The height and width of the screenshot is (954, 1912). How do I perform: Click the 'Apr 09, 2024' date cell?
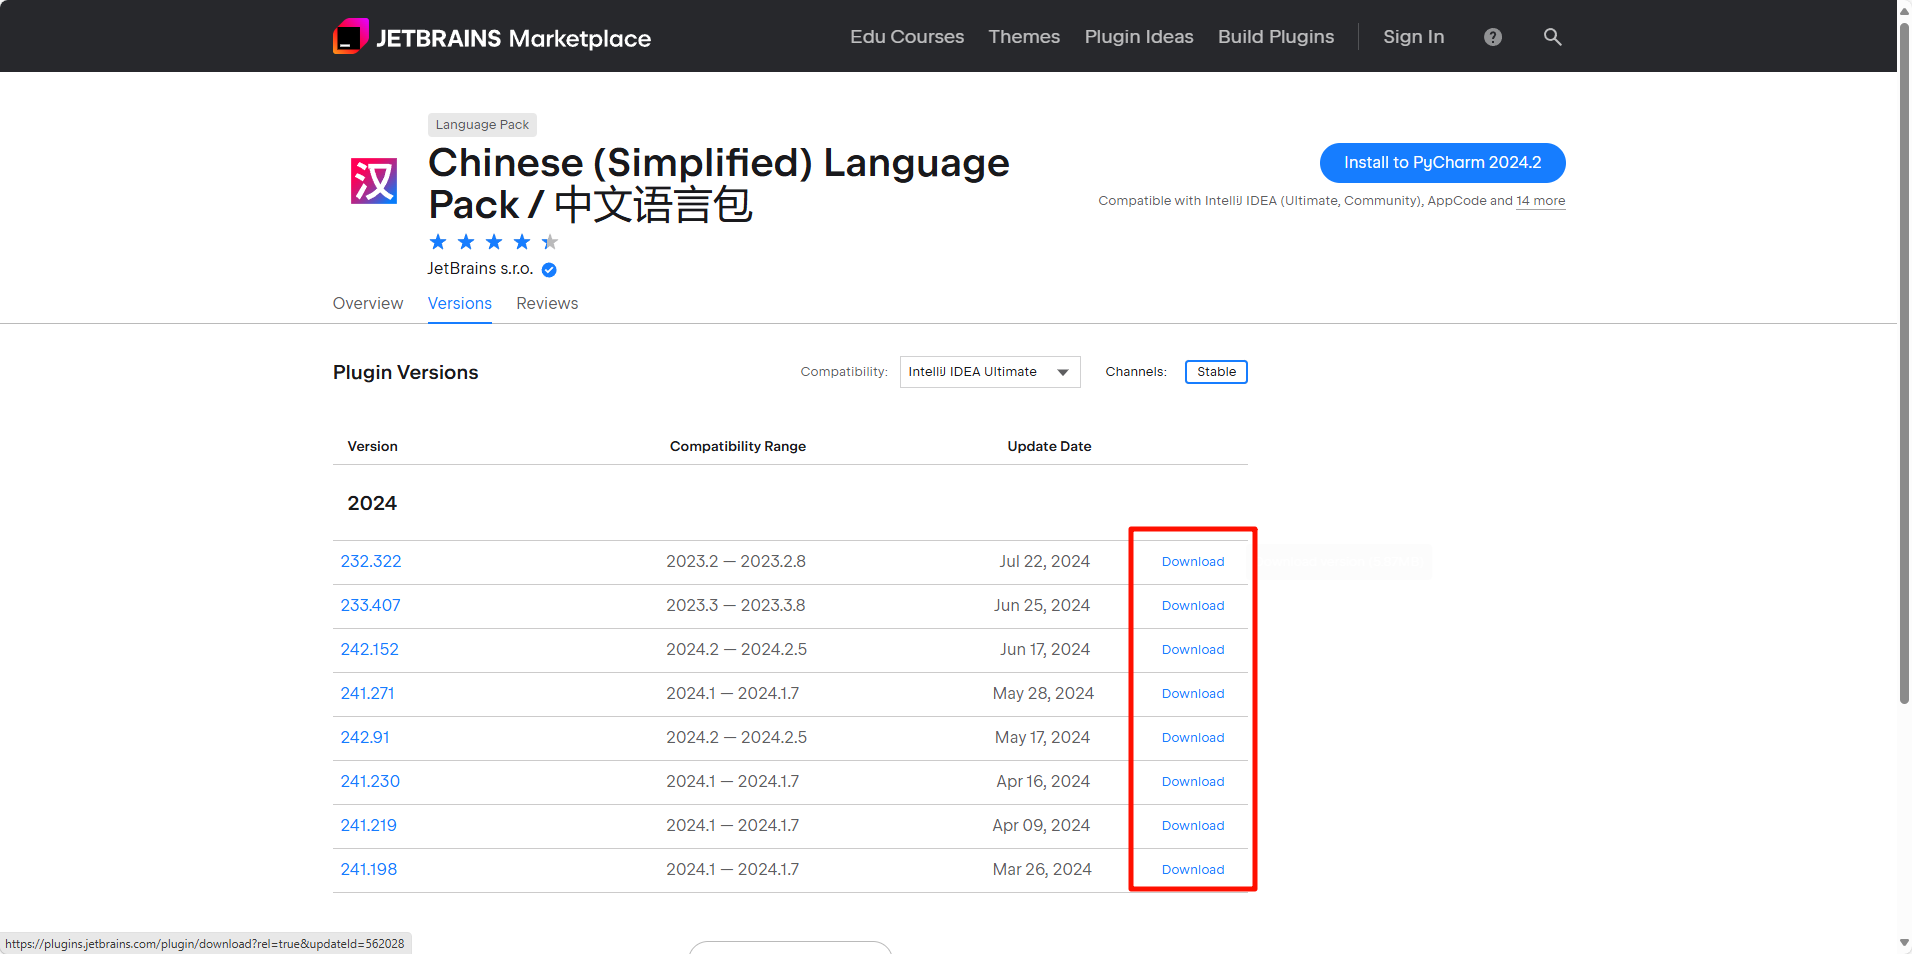(1041, 826)
